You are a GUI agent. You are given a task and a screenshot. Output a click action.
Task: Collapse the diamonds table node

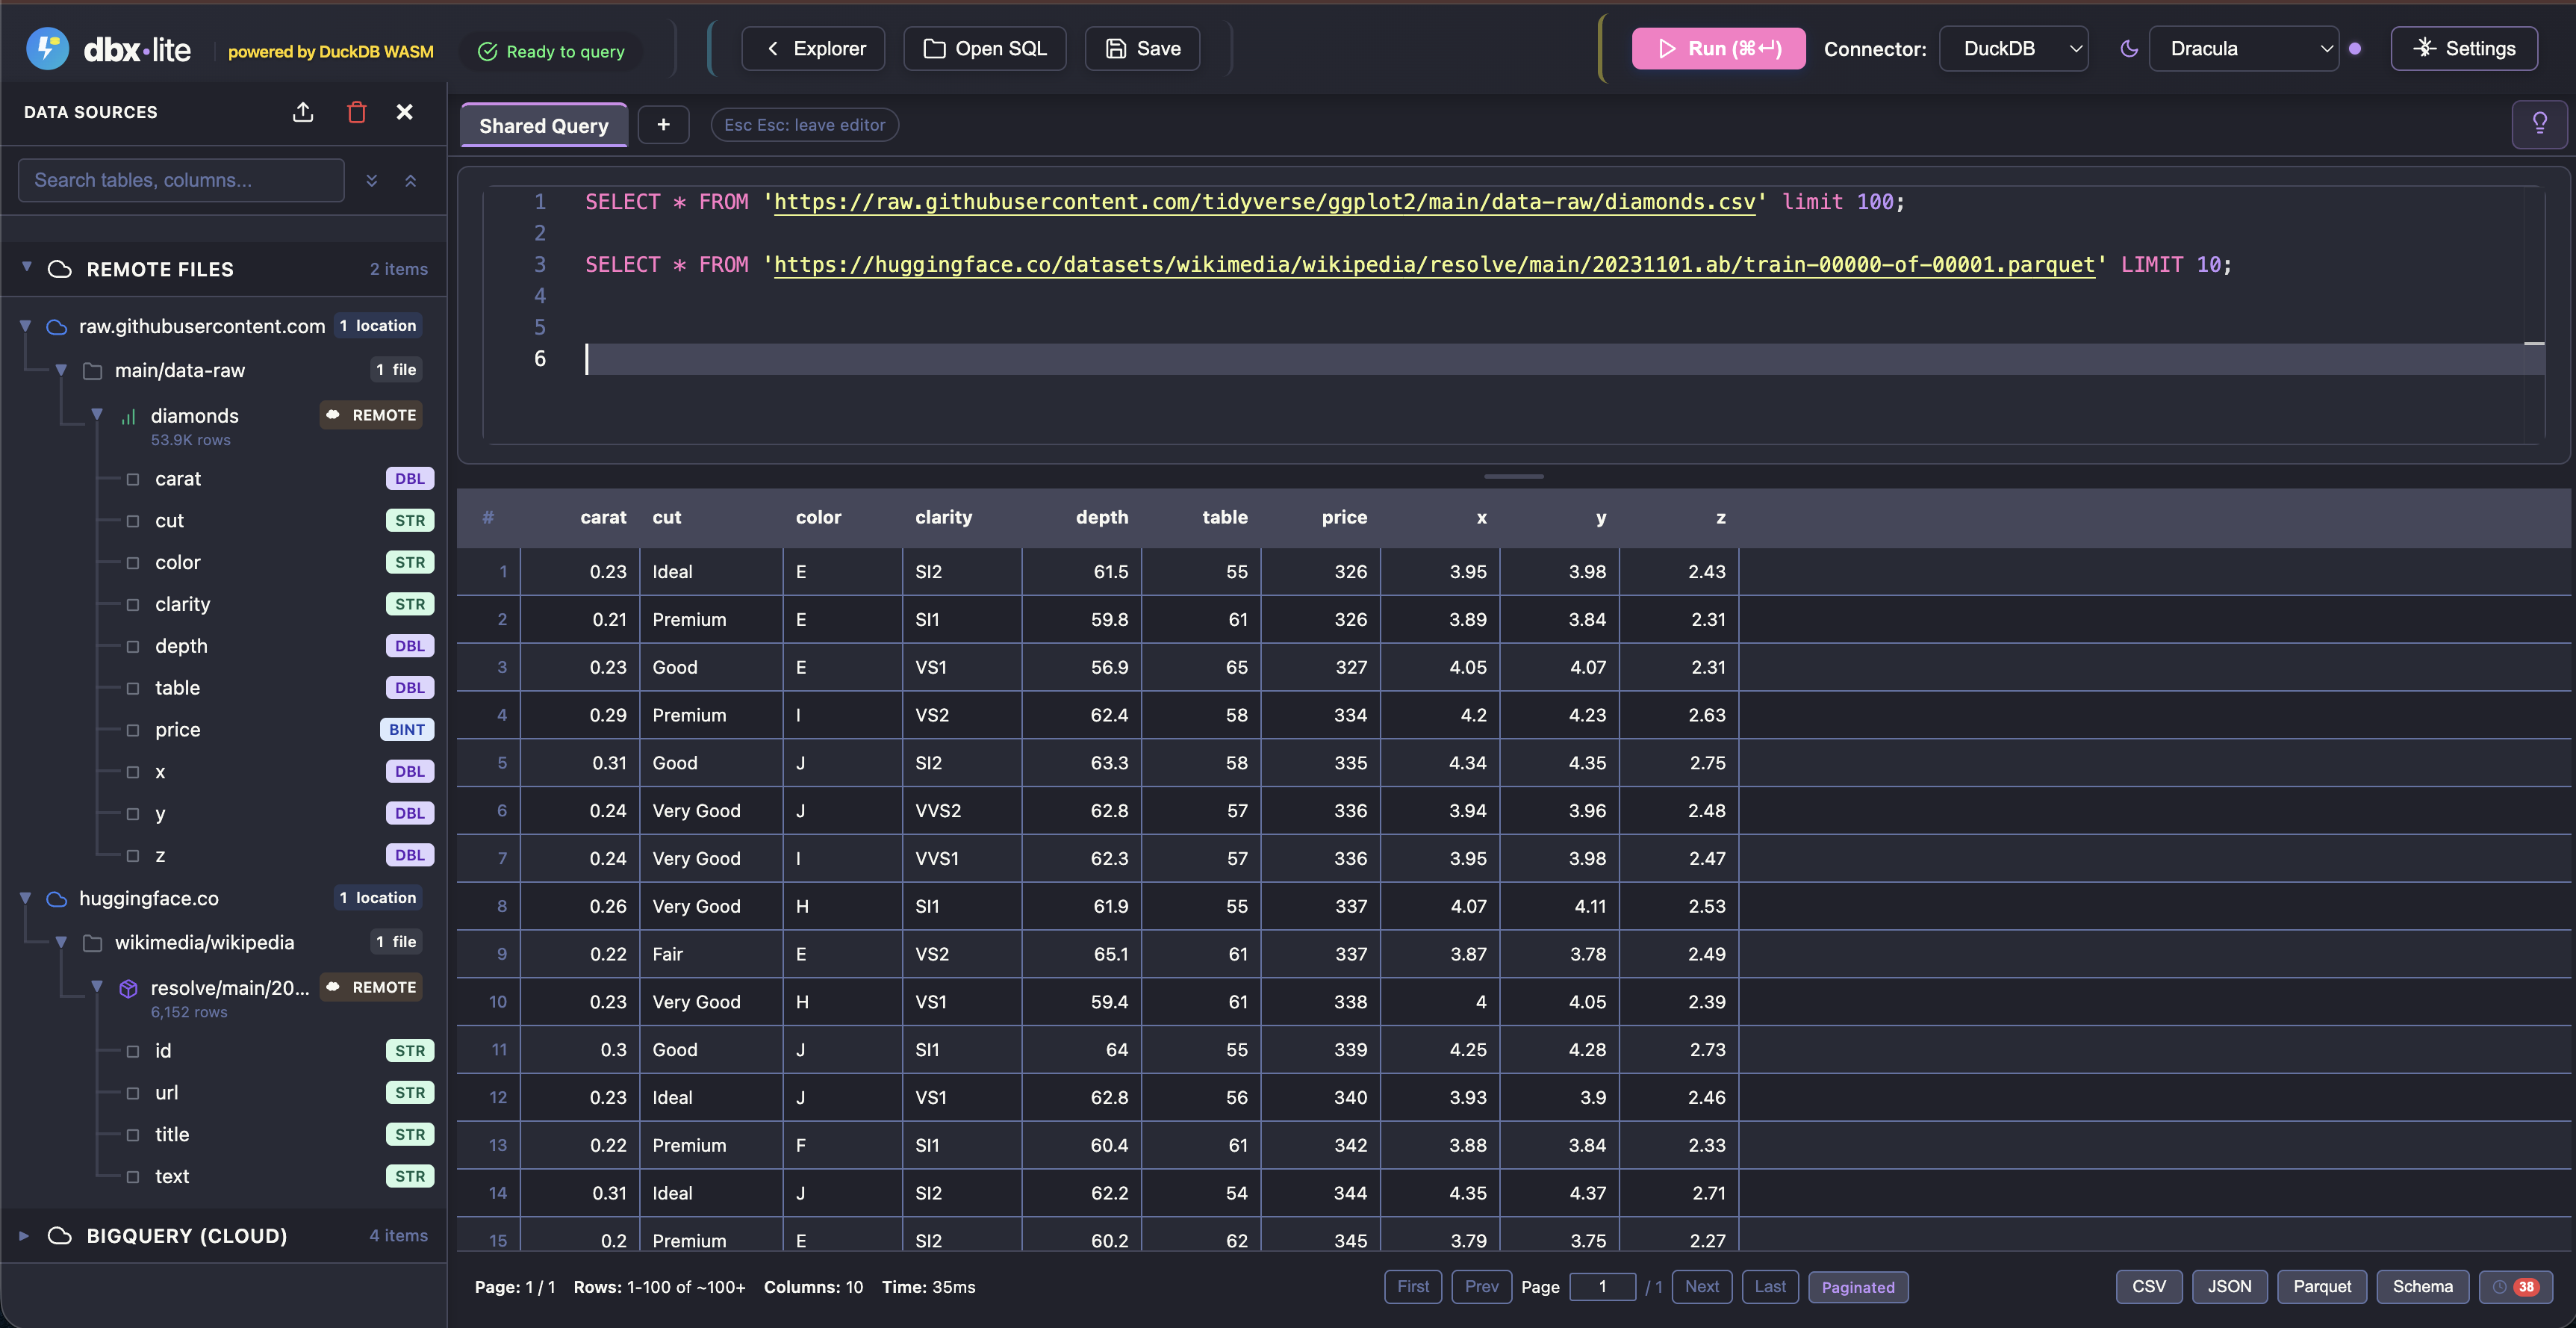[97, 414]
